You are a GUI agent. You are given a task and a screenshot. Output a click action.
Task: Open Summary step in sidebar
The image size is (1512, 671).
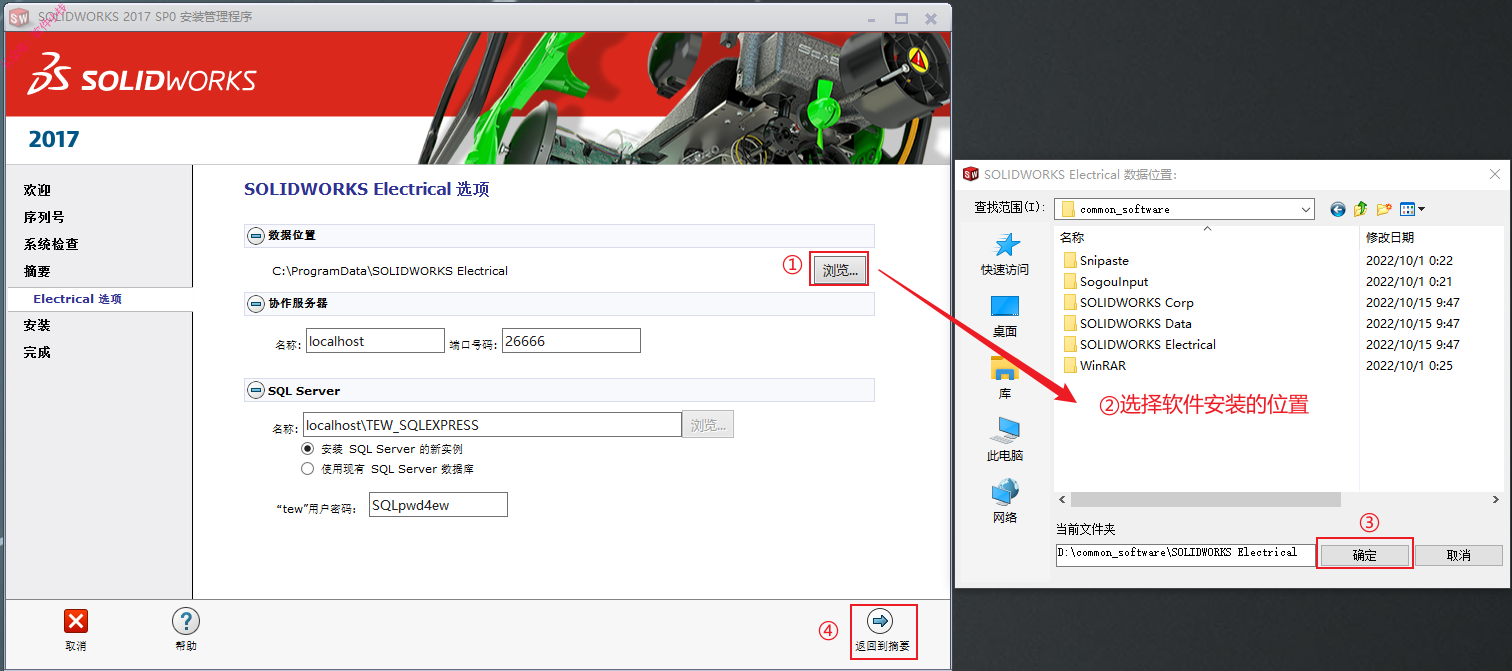point(37,271)
